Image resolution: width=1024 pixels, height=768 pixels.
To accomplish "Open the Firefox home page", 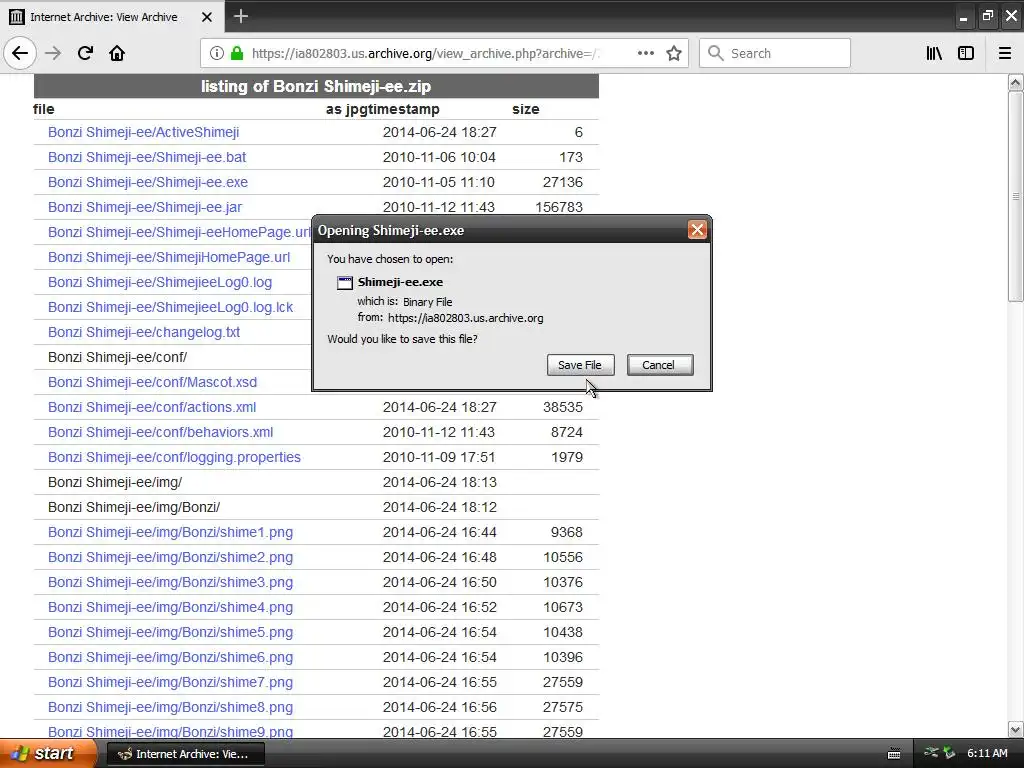I will tap(117, 53).
